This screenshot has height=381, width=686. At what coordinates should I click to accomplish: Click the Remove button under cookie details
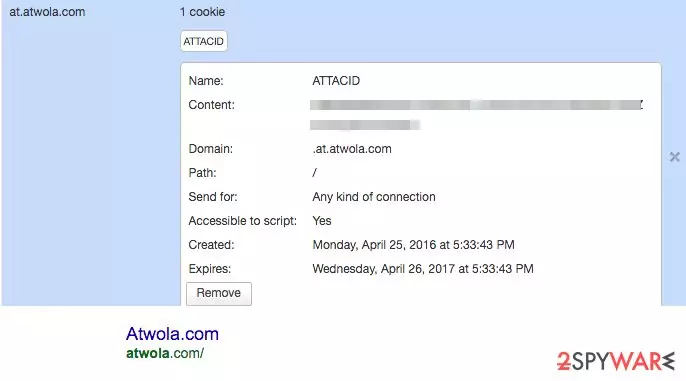(219, 293)
